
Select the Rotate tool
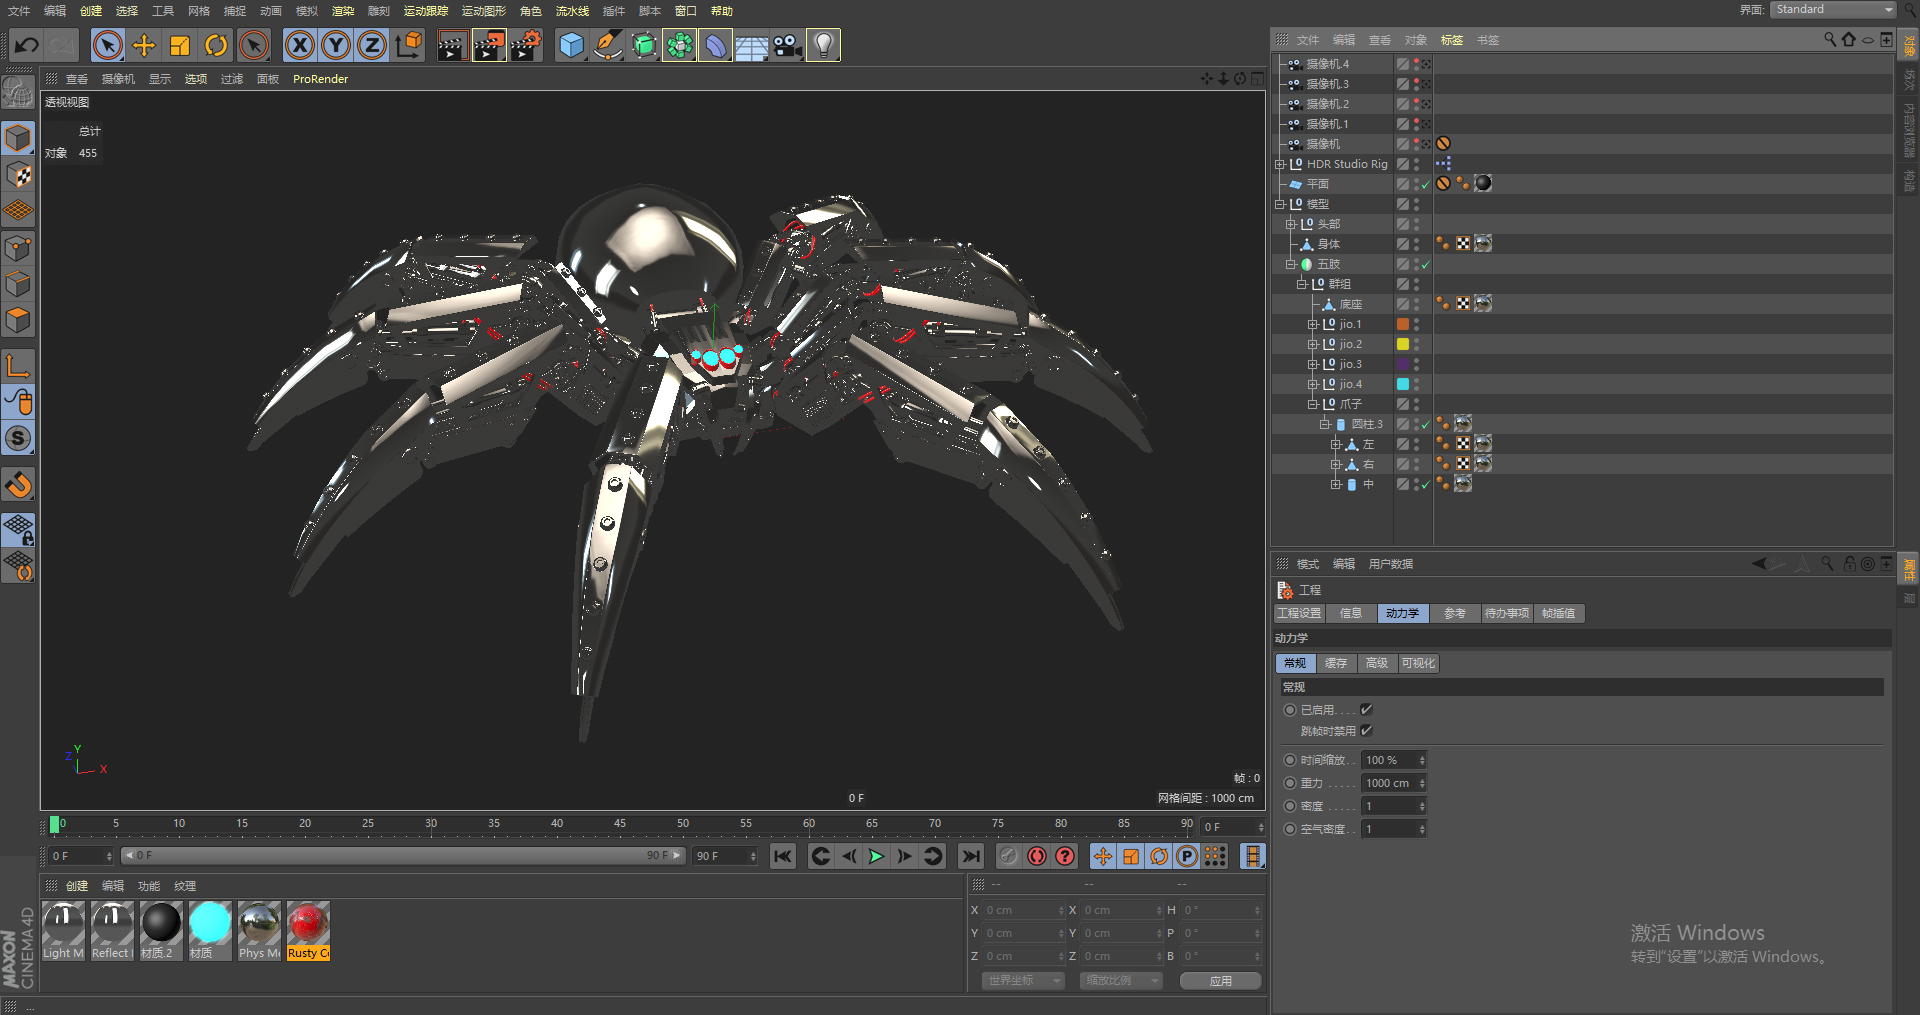click(216, 45)
